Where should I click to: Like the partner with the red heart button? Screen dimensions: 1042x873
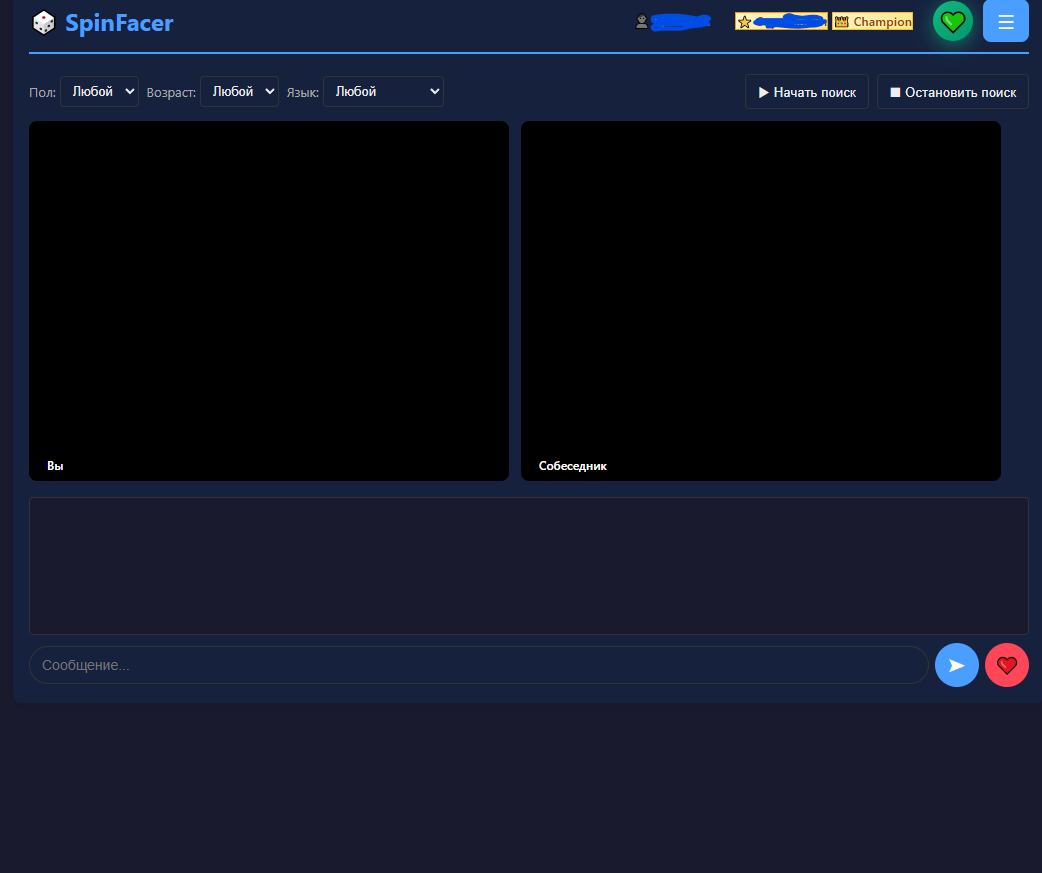tap(1007, 665)
